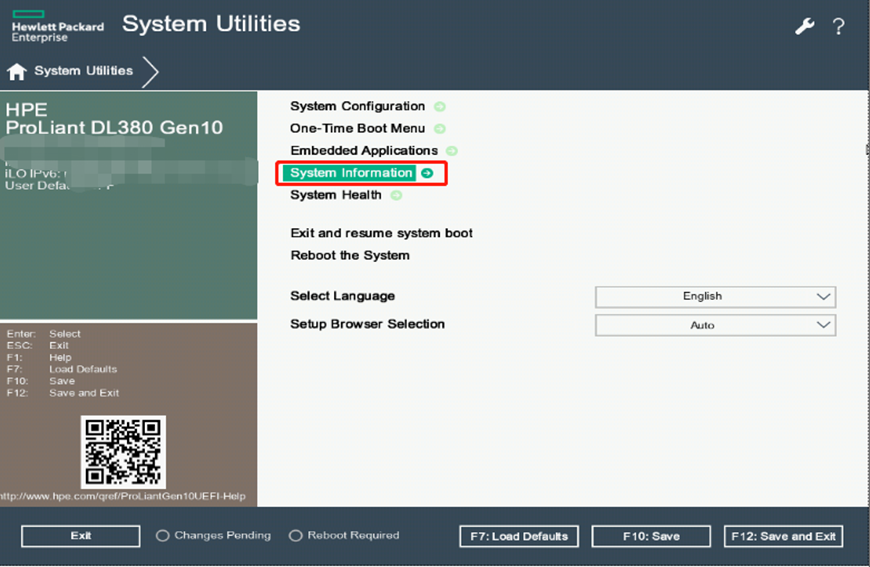Screen dimensions: 870x567
Task: Click the home icon in breadcrumb
Action: pyautogui.click(x=16, y=72)
